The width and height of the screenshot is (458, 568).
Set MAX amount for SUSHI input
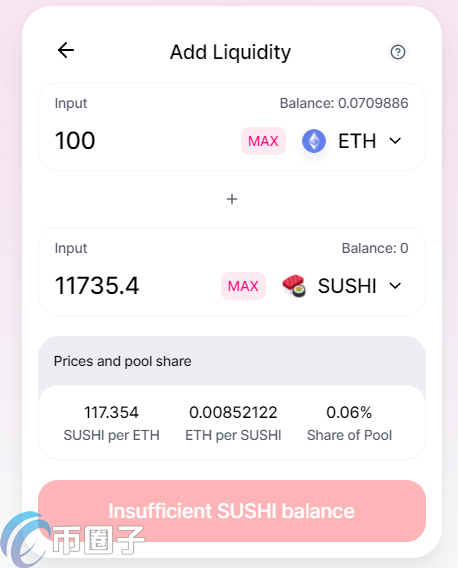pyautogui.click(x=243, y=286)
